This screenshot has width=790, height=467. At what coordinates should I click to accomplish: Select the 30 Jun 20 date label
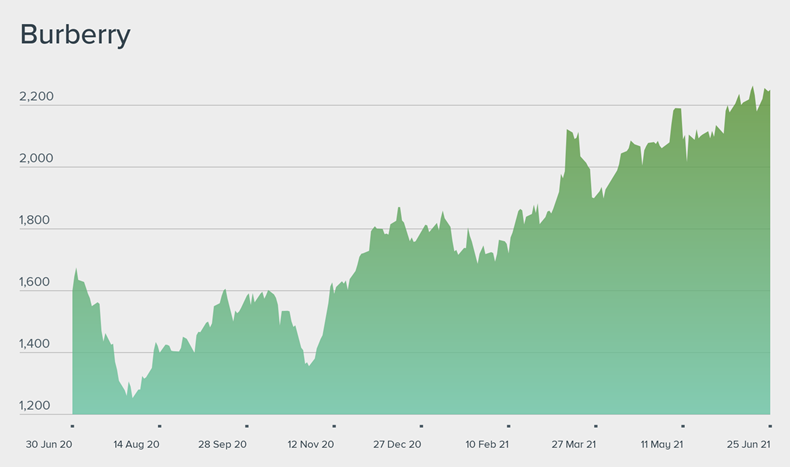[x=48, y=443]
